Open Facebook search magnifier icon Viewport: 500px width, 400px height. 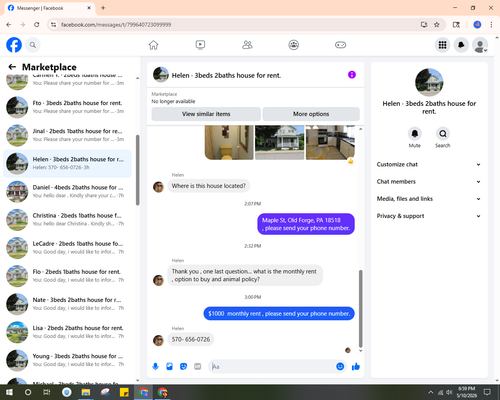pos(33,45)
